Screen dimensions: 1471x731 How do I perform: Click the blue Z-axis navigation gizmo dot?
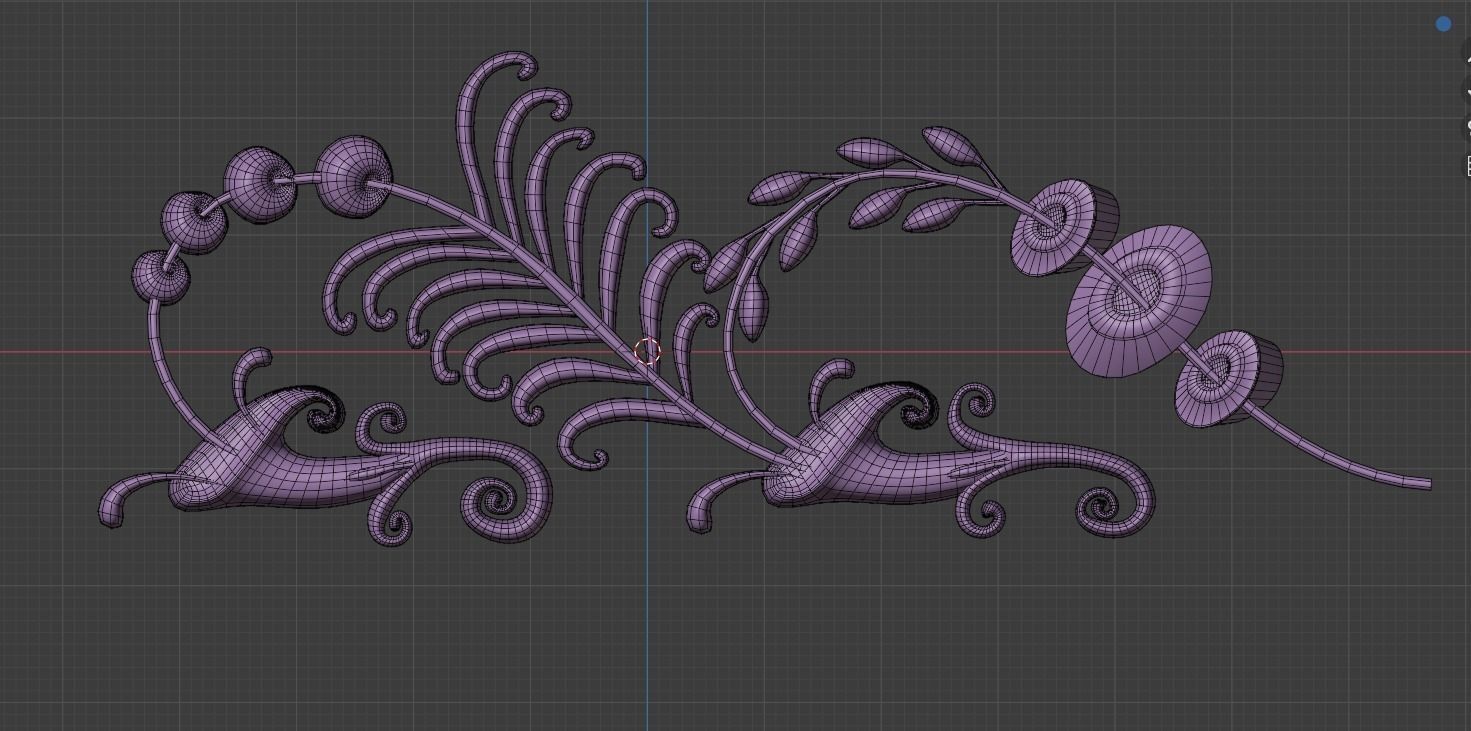[1443, 24]
